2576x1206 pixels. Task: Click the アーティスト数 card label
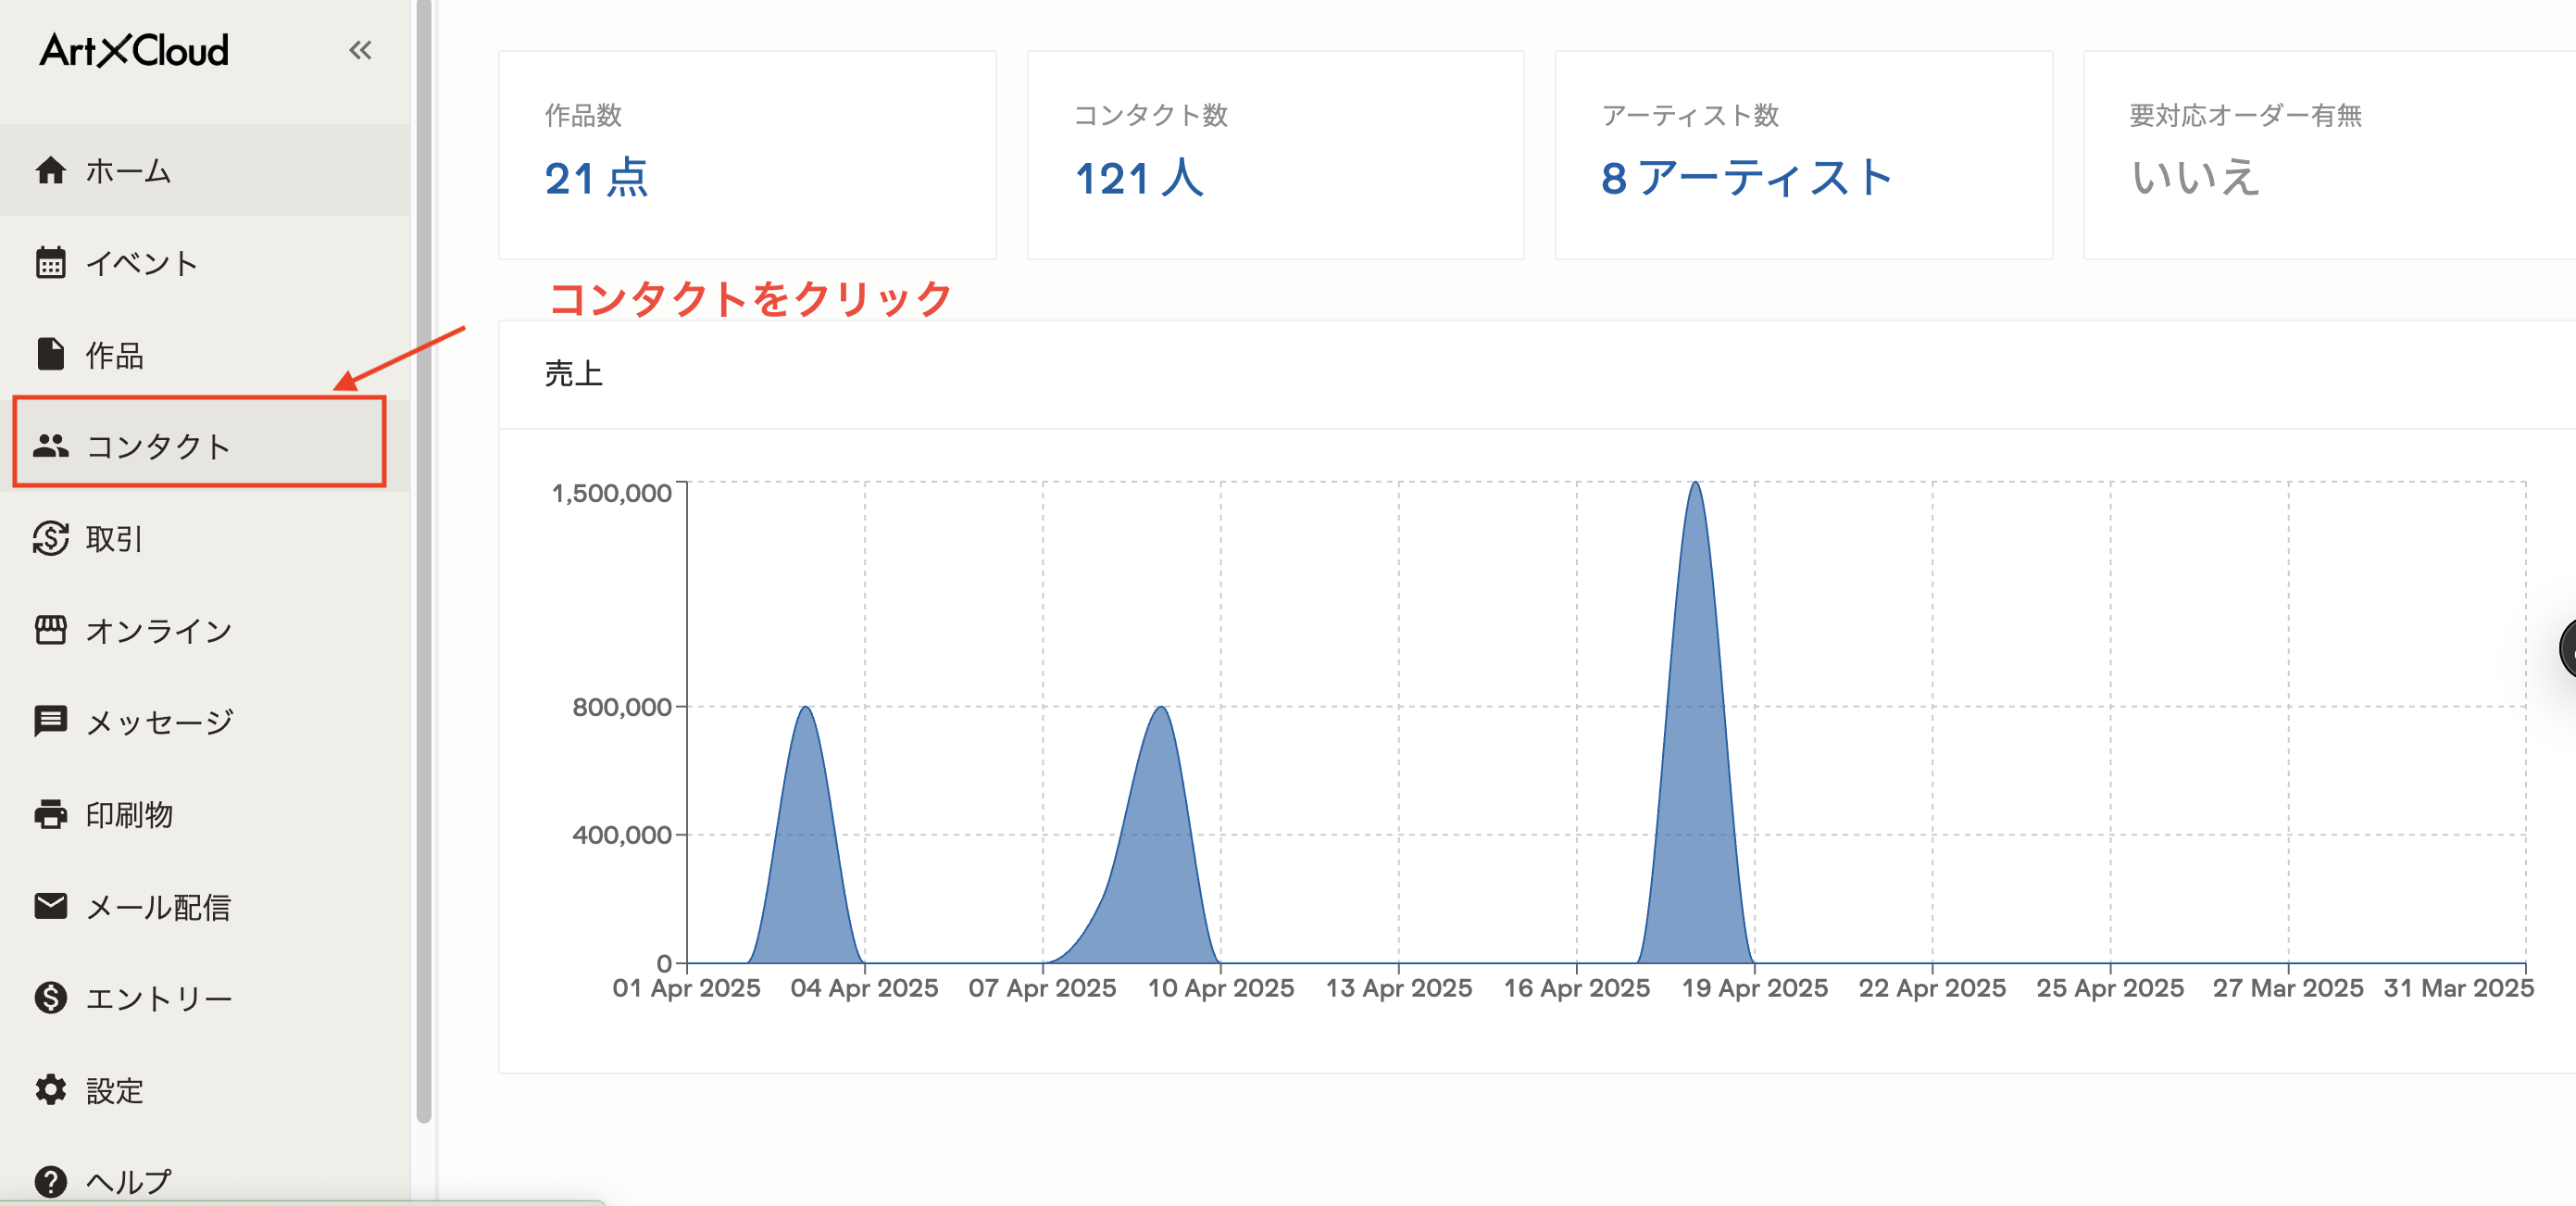point(1691,115)
